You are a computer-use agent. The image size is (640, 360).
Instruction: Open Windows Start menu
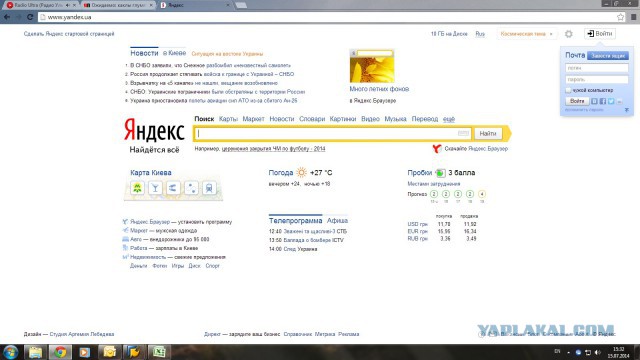11,352
